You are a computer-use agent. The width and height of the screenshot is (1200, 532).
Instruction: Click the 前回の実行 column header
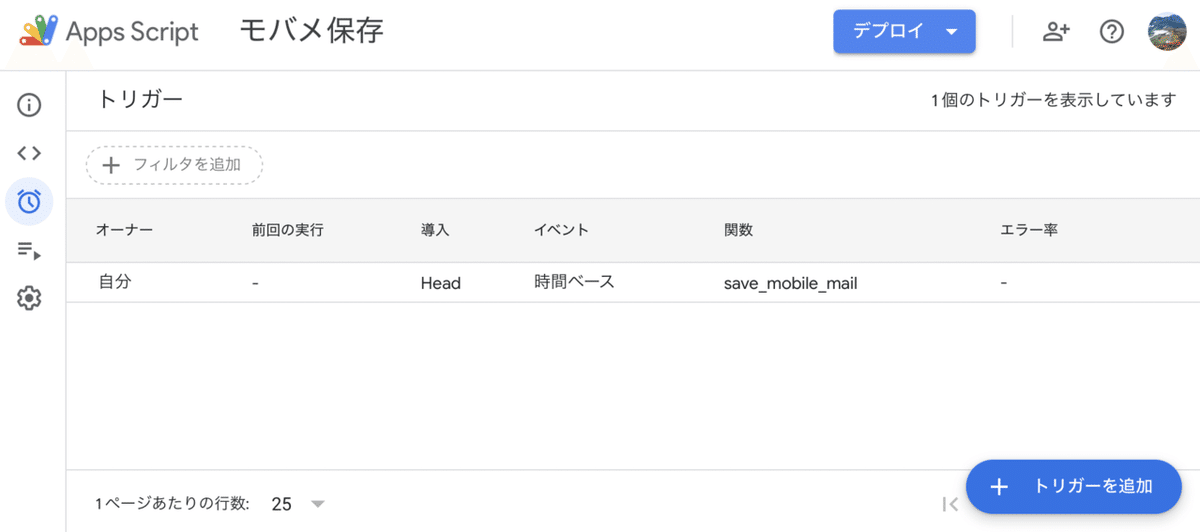click(x=288, y=230)
